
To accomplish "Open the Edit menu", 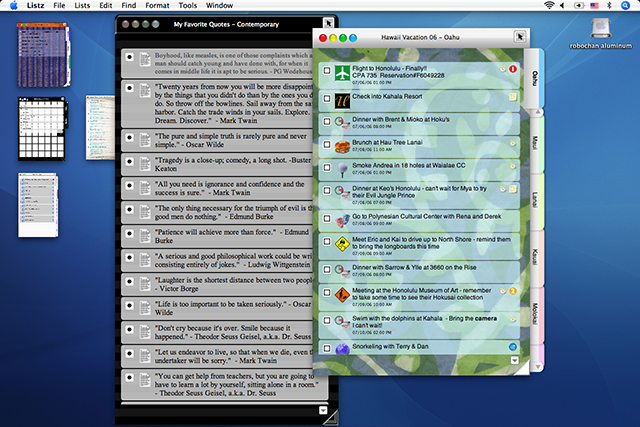I will click(106, 5).
